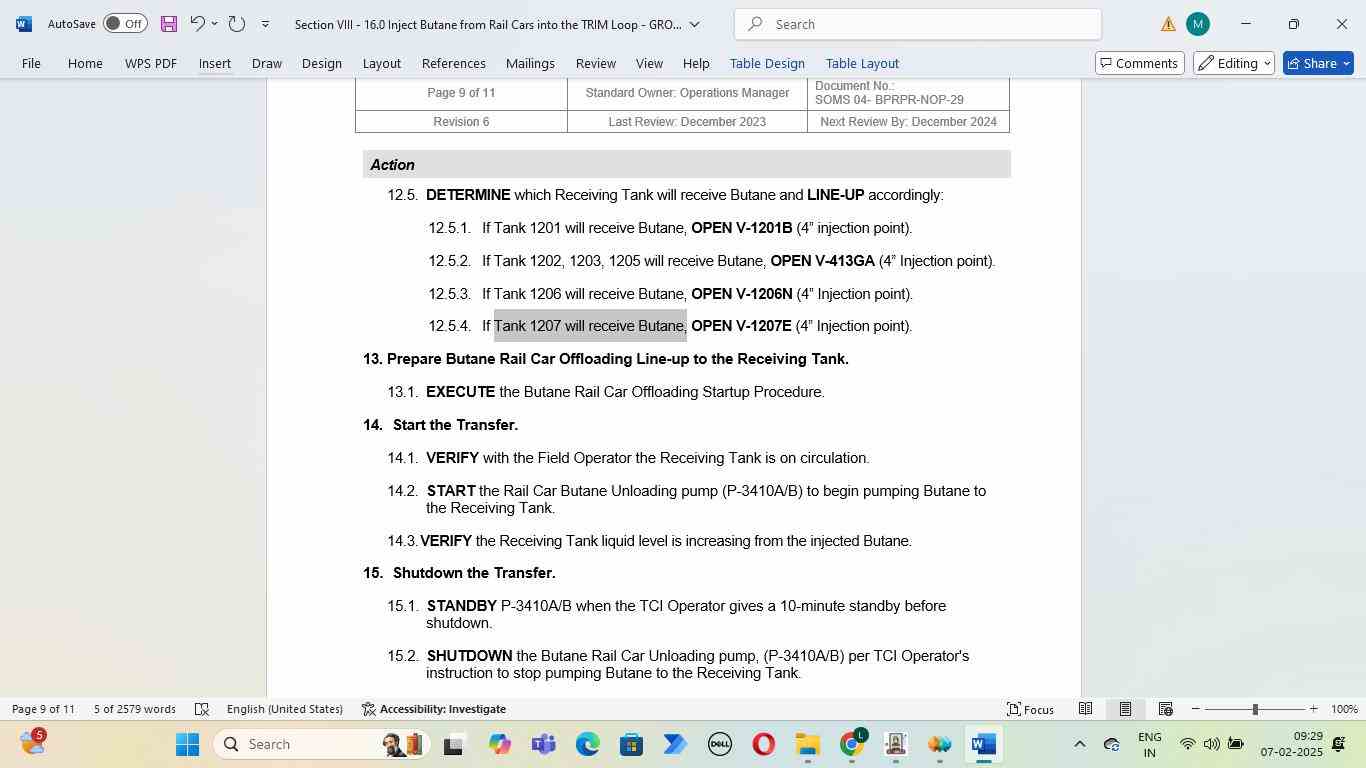
Task: Click the warning alert icon
Action: click(x=1168, y=24)
